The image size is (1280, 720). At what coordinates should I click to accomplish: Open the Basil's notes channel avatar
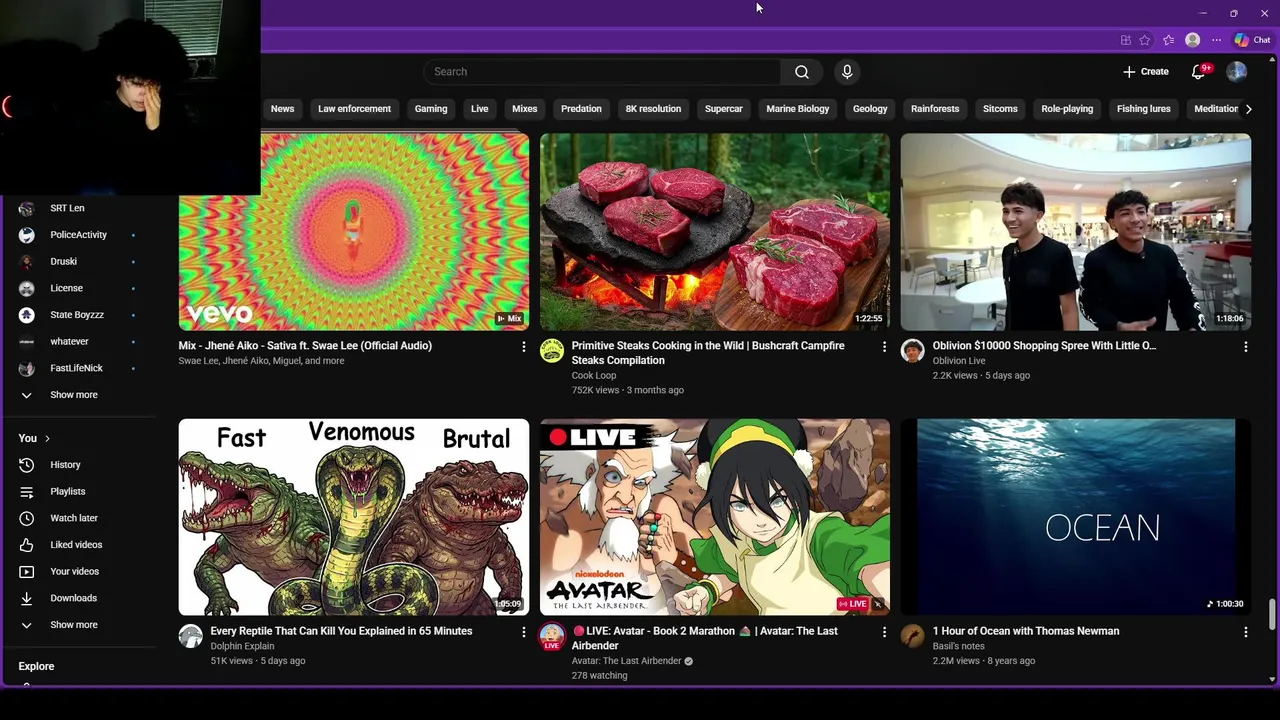tap(912, 636)
